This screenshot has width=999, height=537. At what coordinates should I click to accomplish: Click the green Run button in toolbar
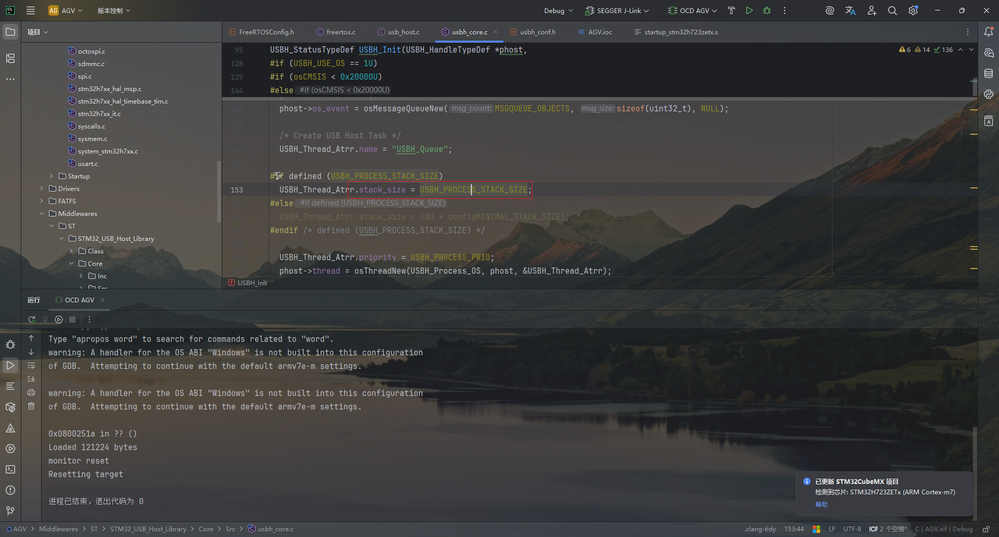pos(749,11)
